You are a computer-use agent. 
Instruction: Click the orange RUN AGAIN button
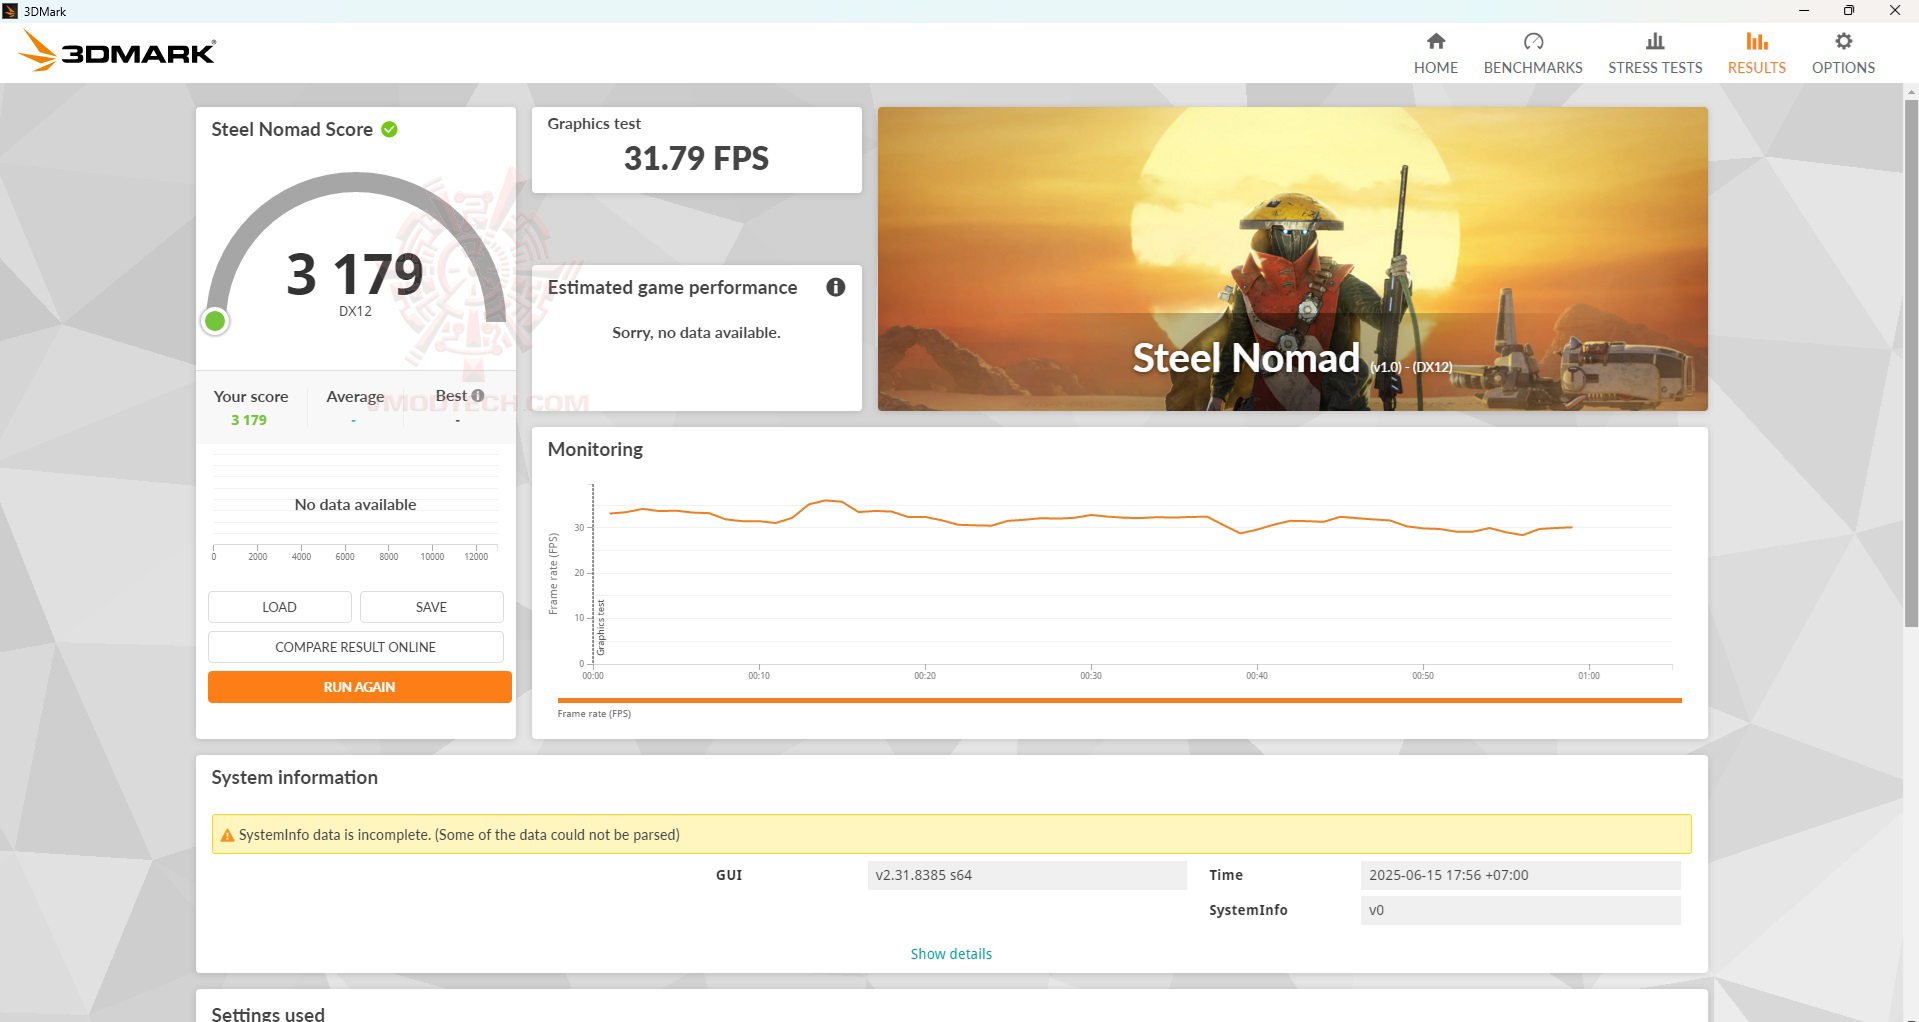[x=359, y=687]
